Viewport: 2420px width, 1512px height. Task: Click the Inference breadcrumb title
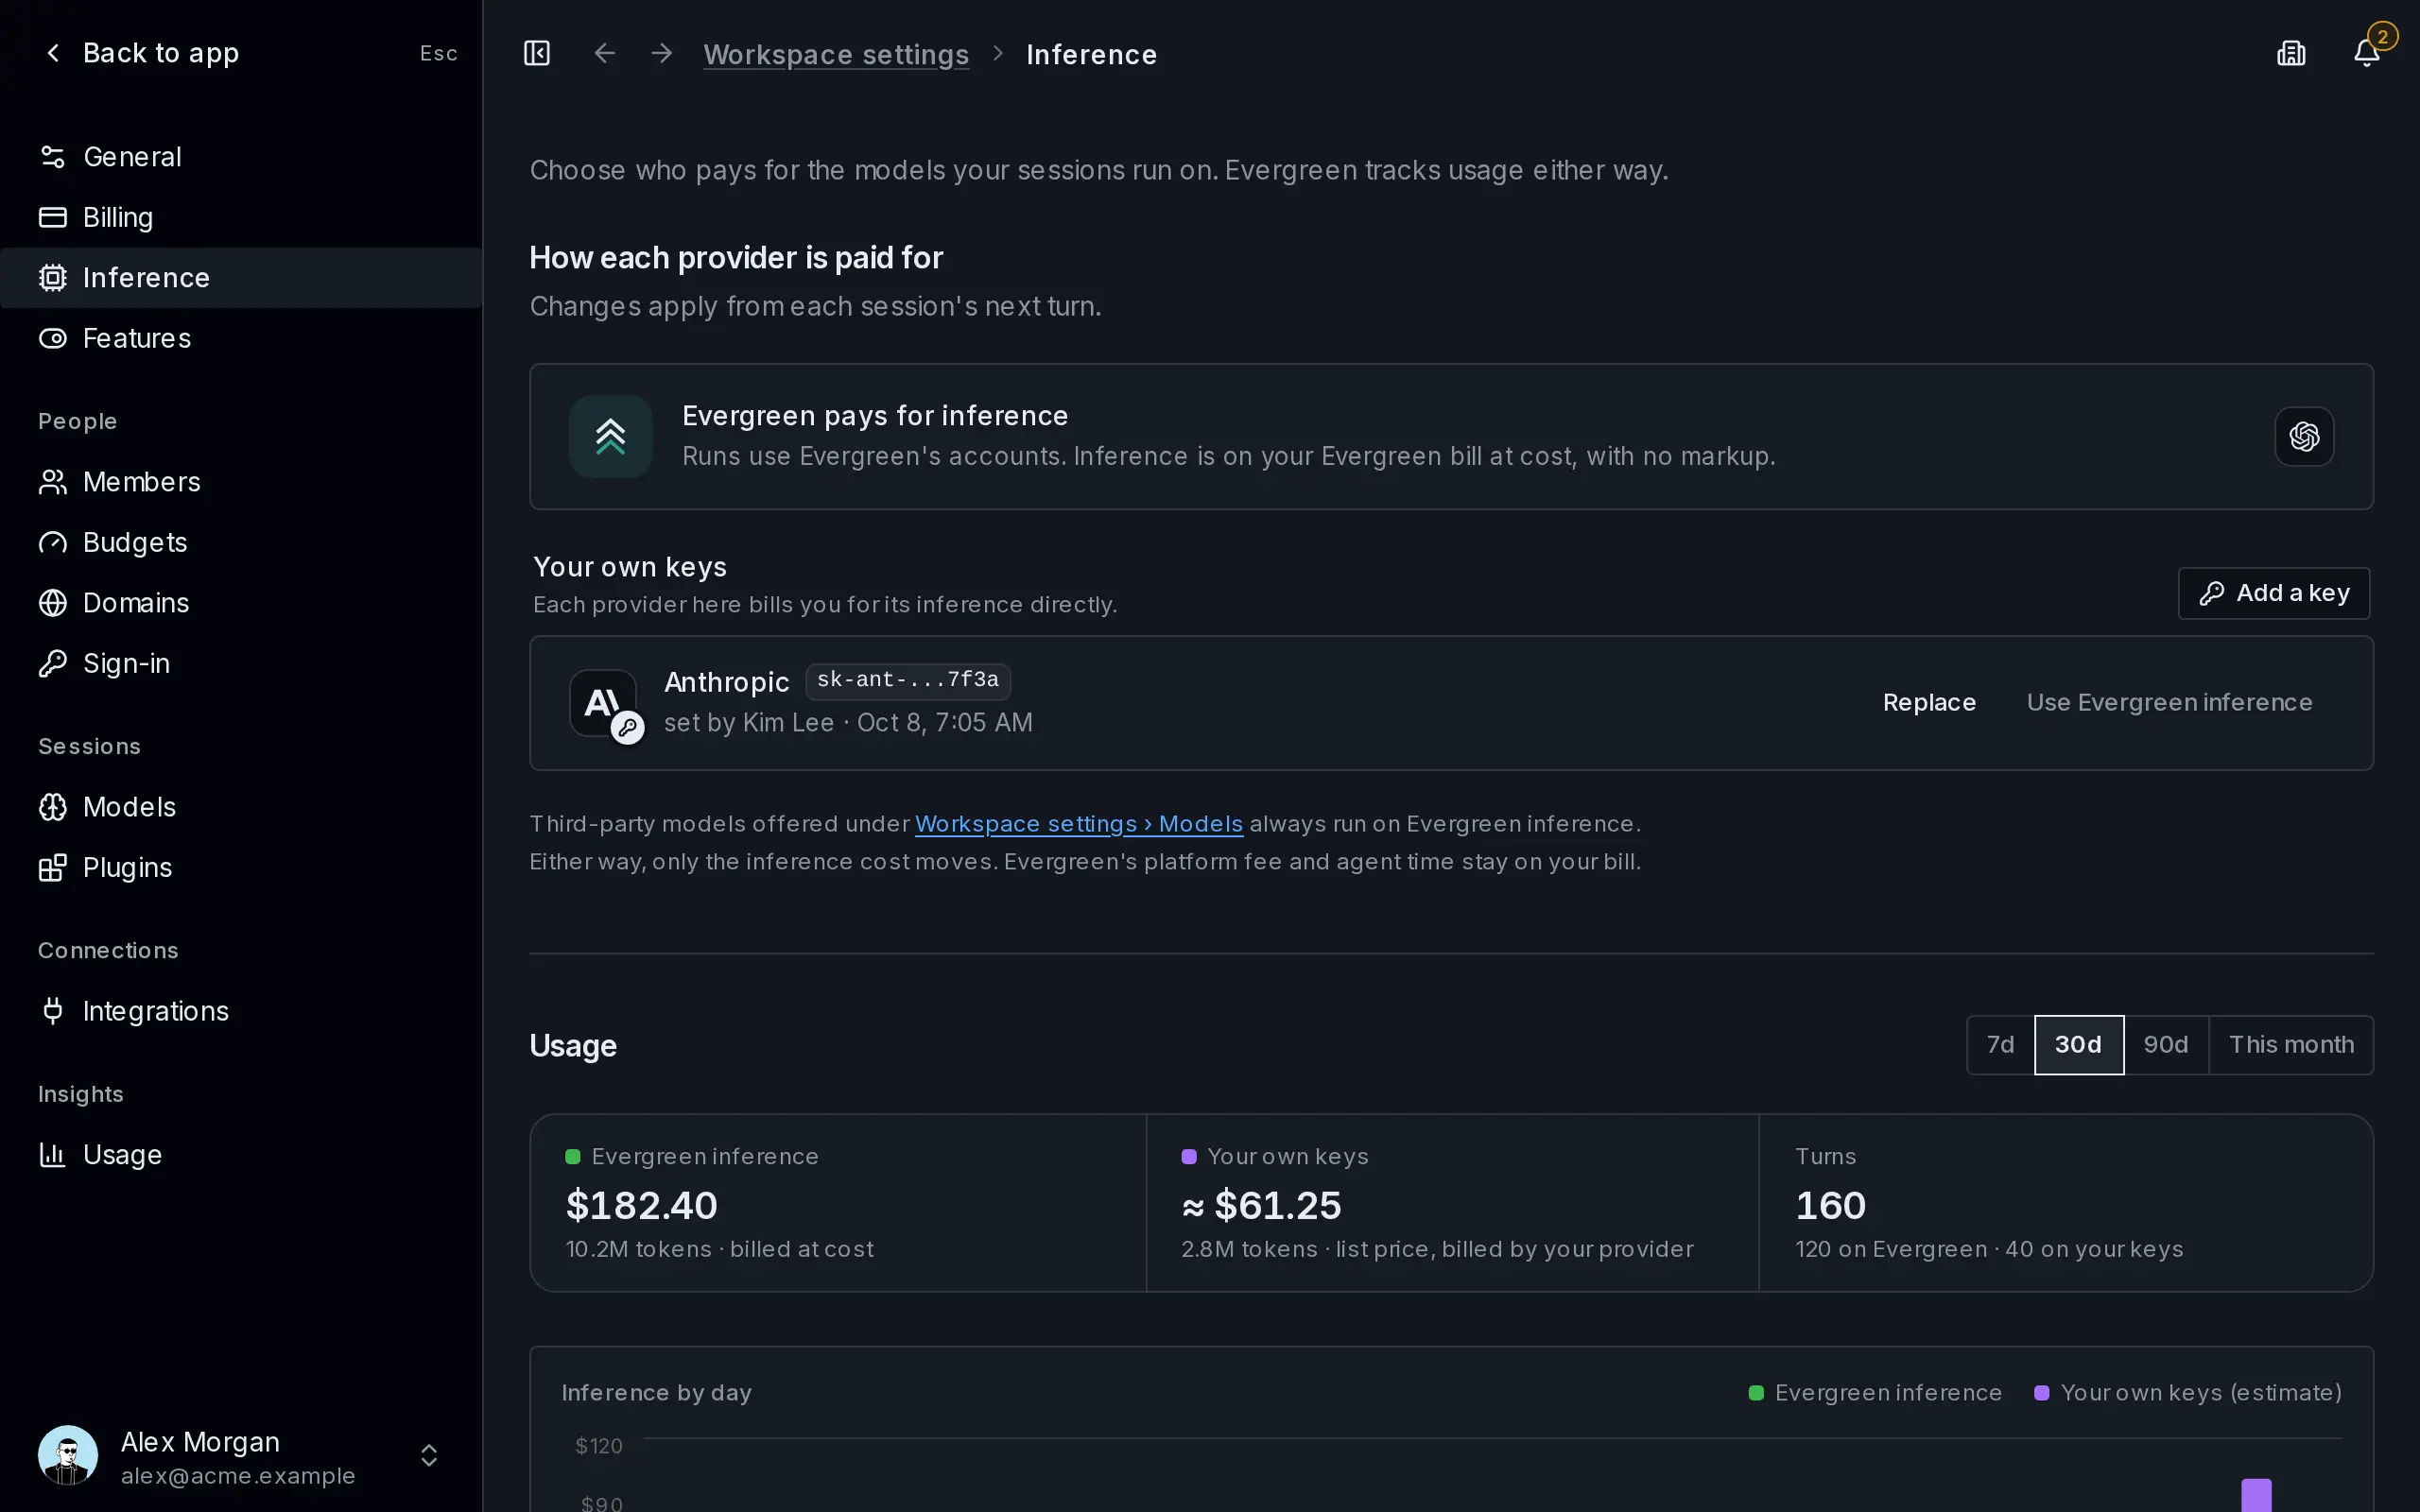[1092, 54]
